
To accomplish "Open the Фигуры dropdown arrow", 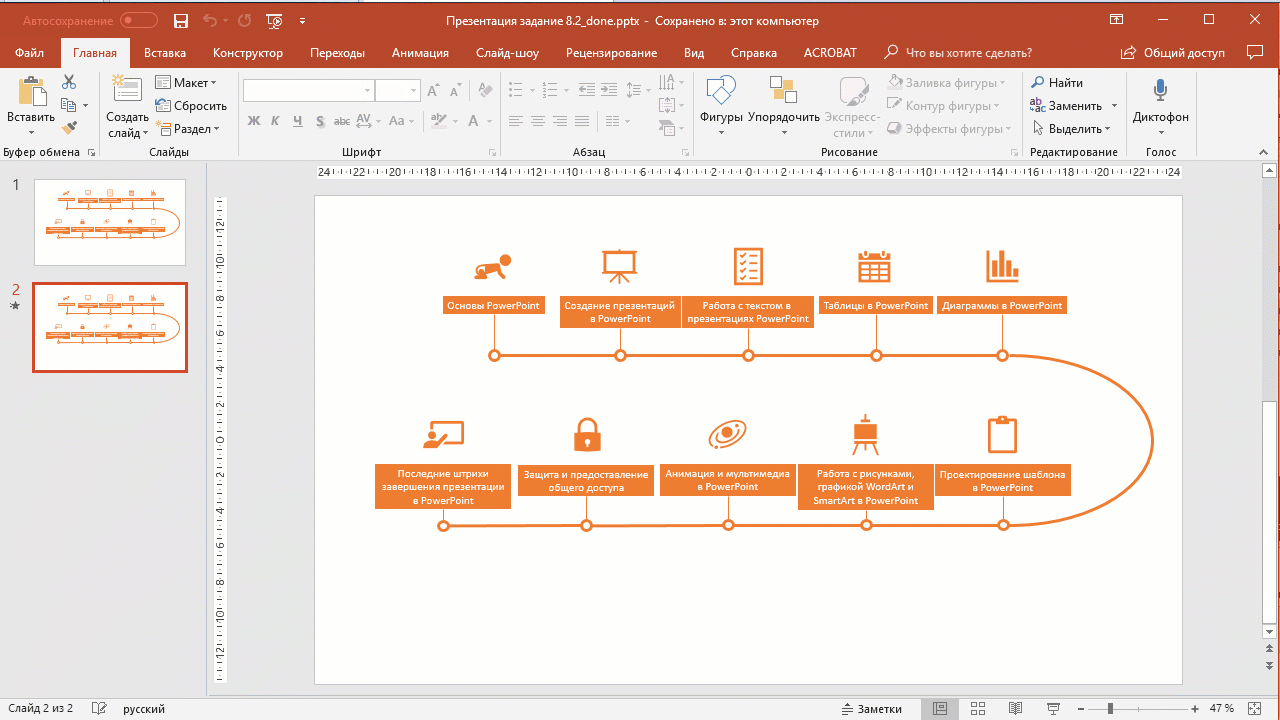I will tap(721, 132).
